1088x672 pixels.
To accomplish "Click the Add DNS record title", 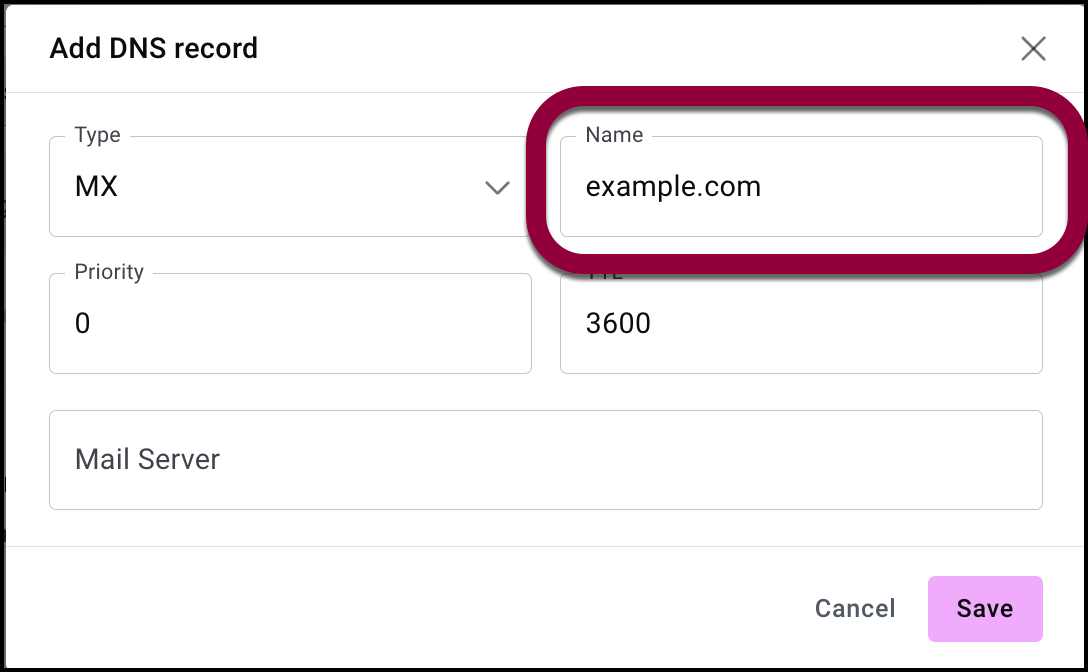I will (154, 48).
